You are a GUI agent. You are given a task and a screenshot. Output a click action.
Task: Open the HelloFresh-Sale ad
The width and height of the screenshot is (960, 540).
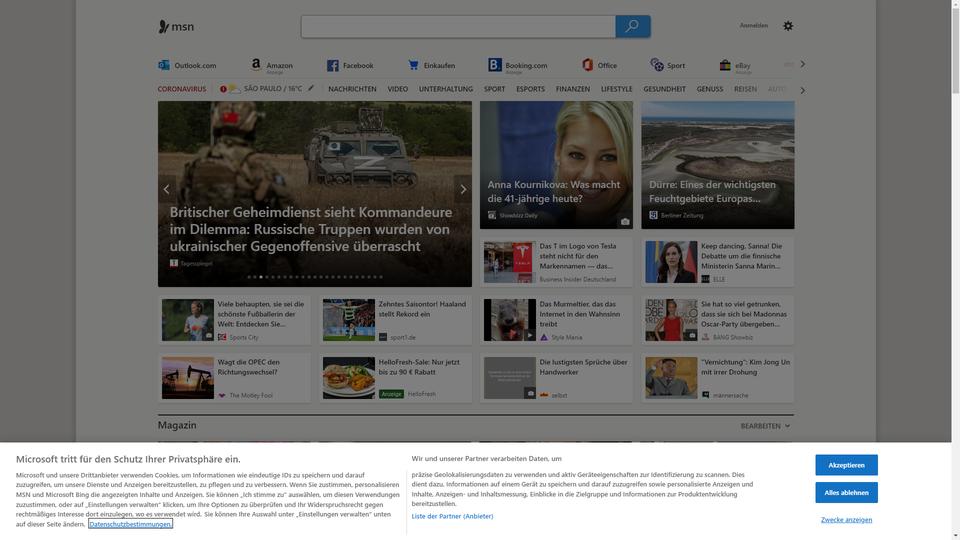[396, 378]
